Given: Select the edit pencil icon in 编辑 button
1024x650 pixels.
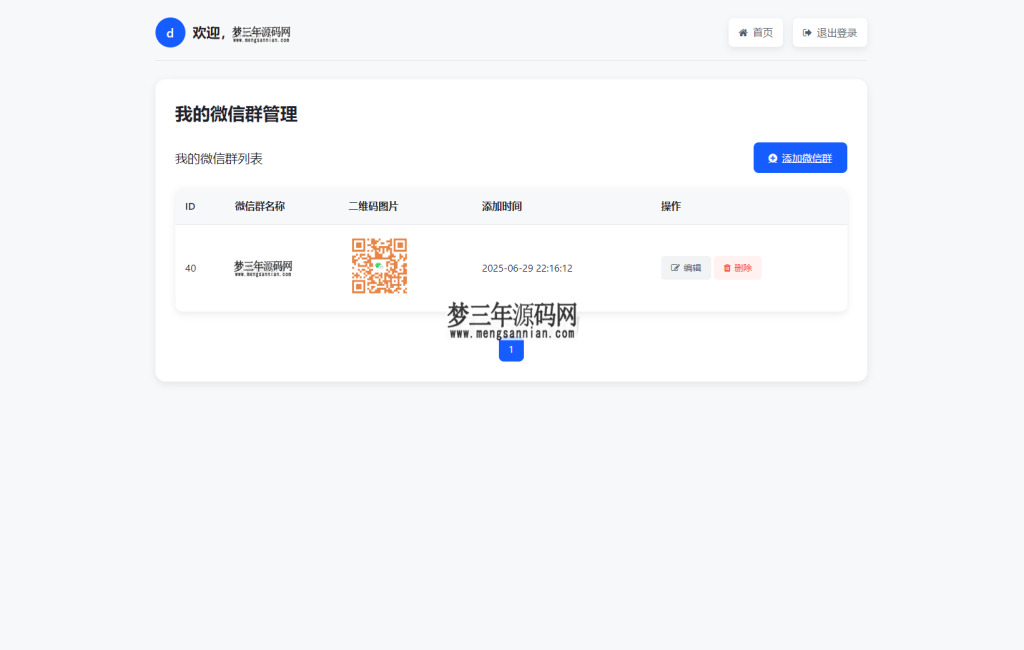Looking at the screenshot, I should point(674,267).
